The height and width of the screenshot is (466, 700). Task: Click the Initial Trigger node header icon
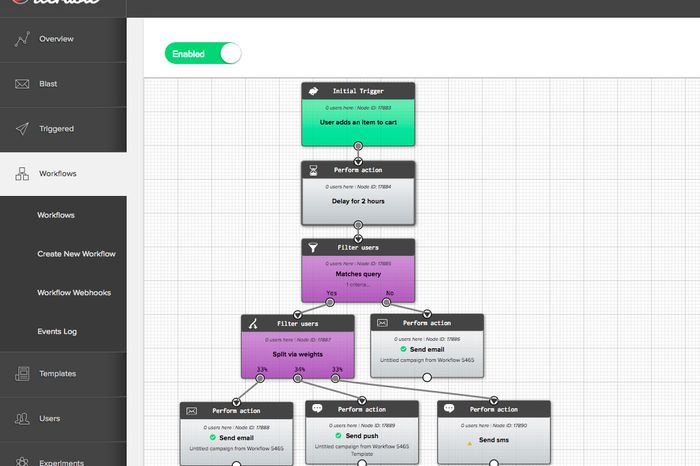313,91
